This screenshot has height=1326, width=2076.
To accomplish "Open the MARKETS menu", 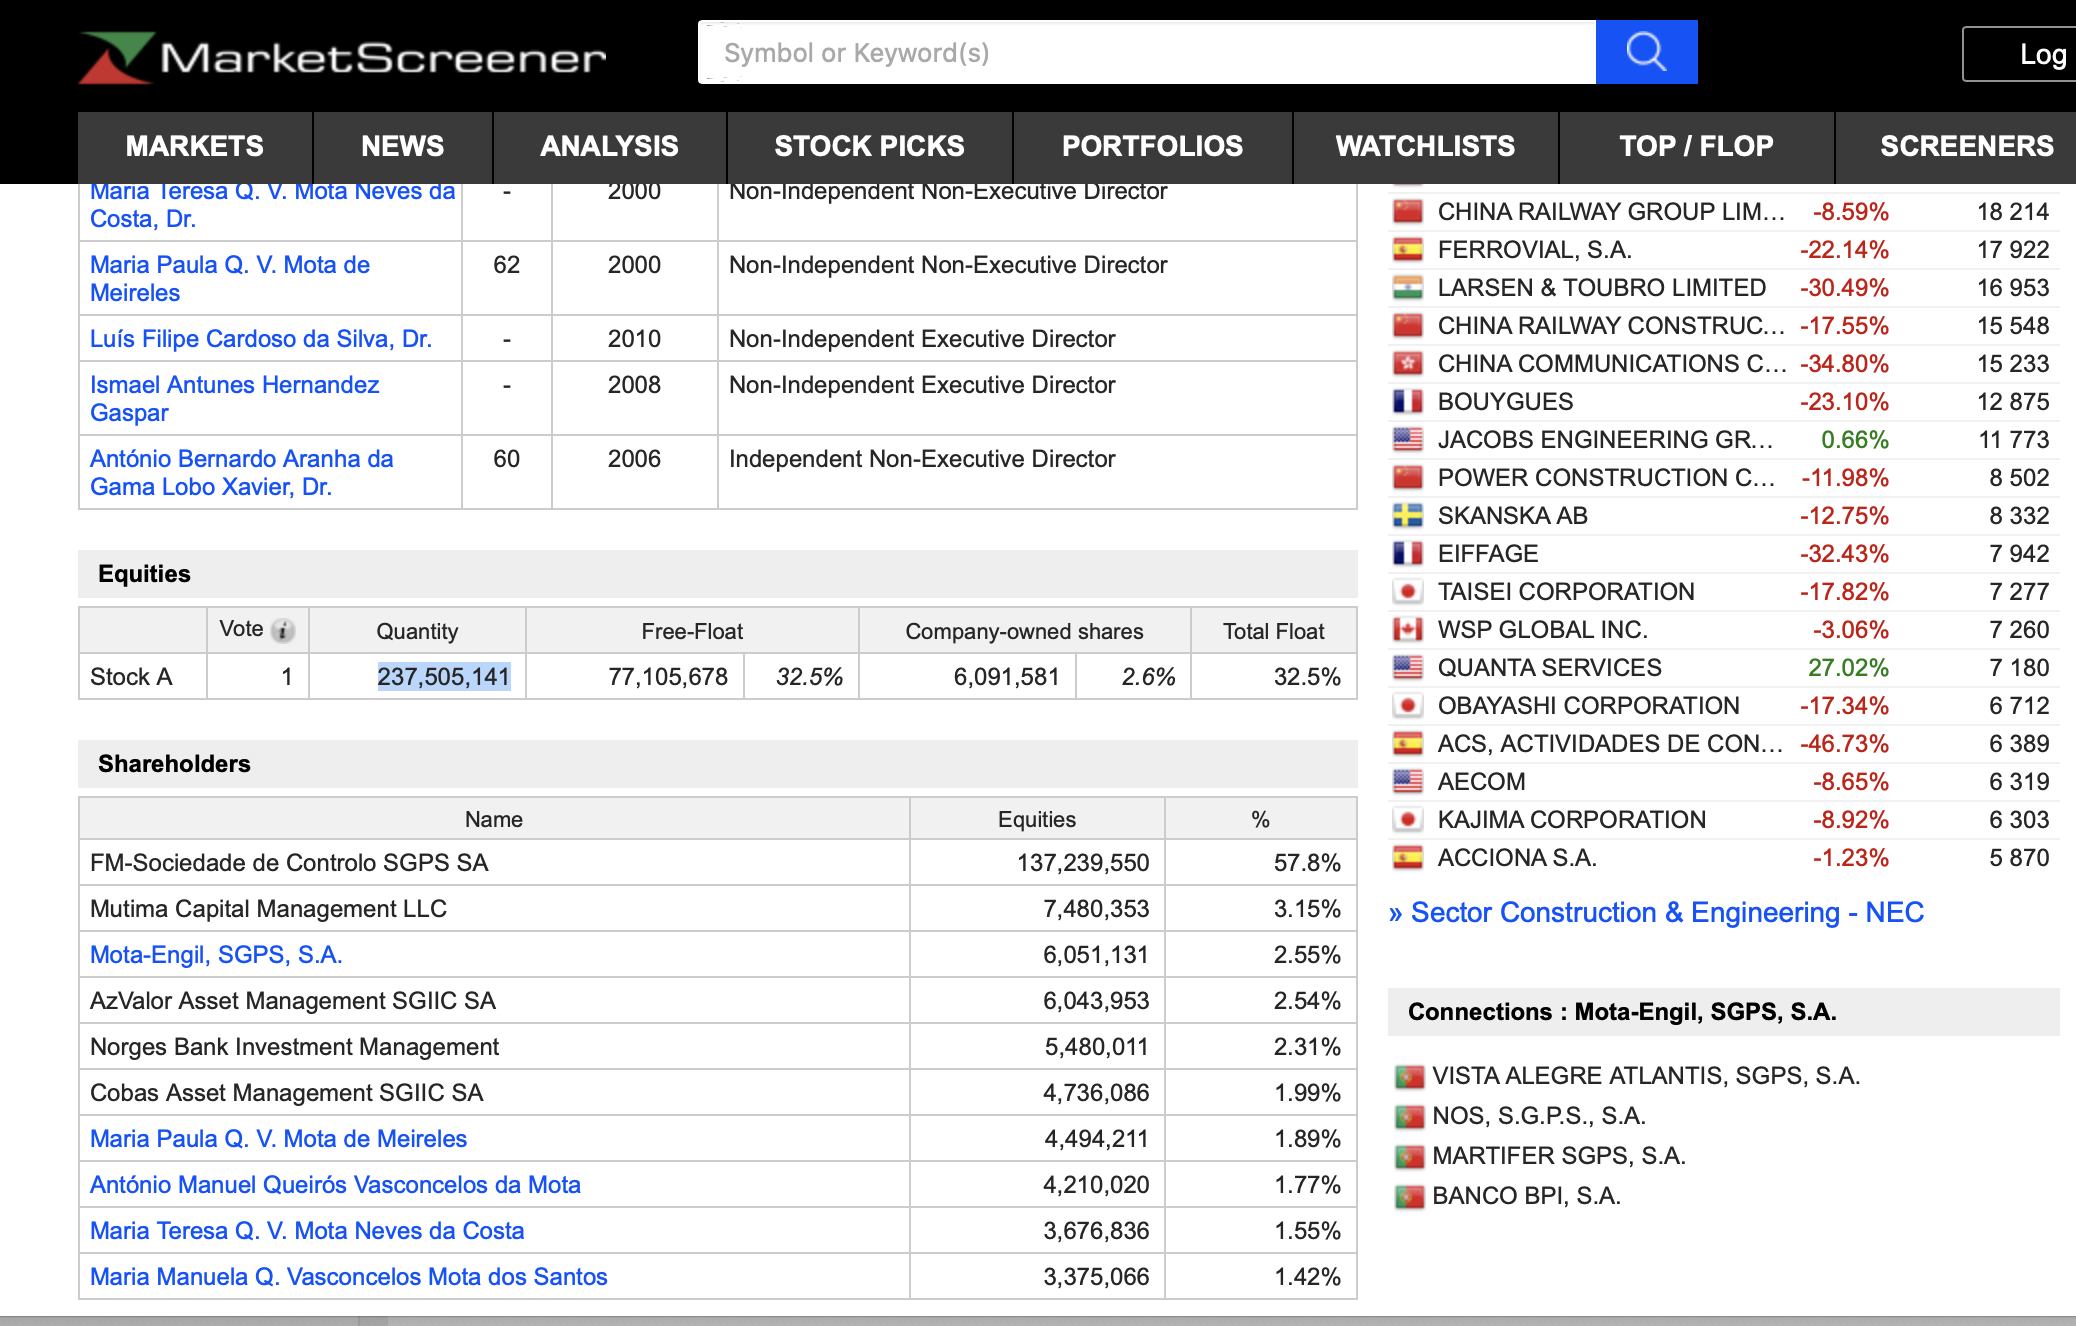I will click(x=195, y=146).
